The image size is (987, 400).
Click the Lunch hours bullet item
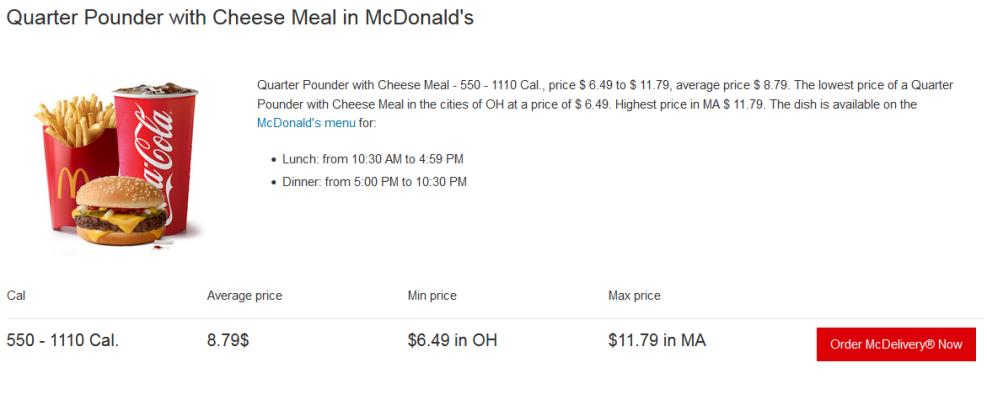point(373,159)
